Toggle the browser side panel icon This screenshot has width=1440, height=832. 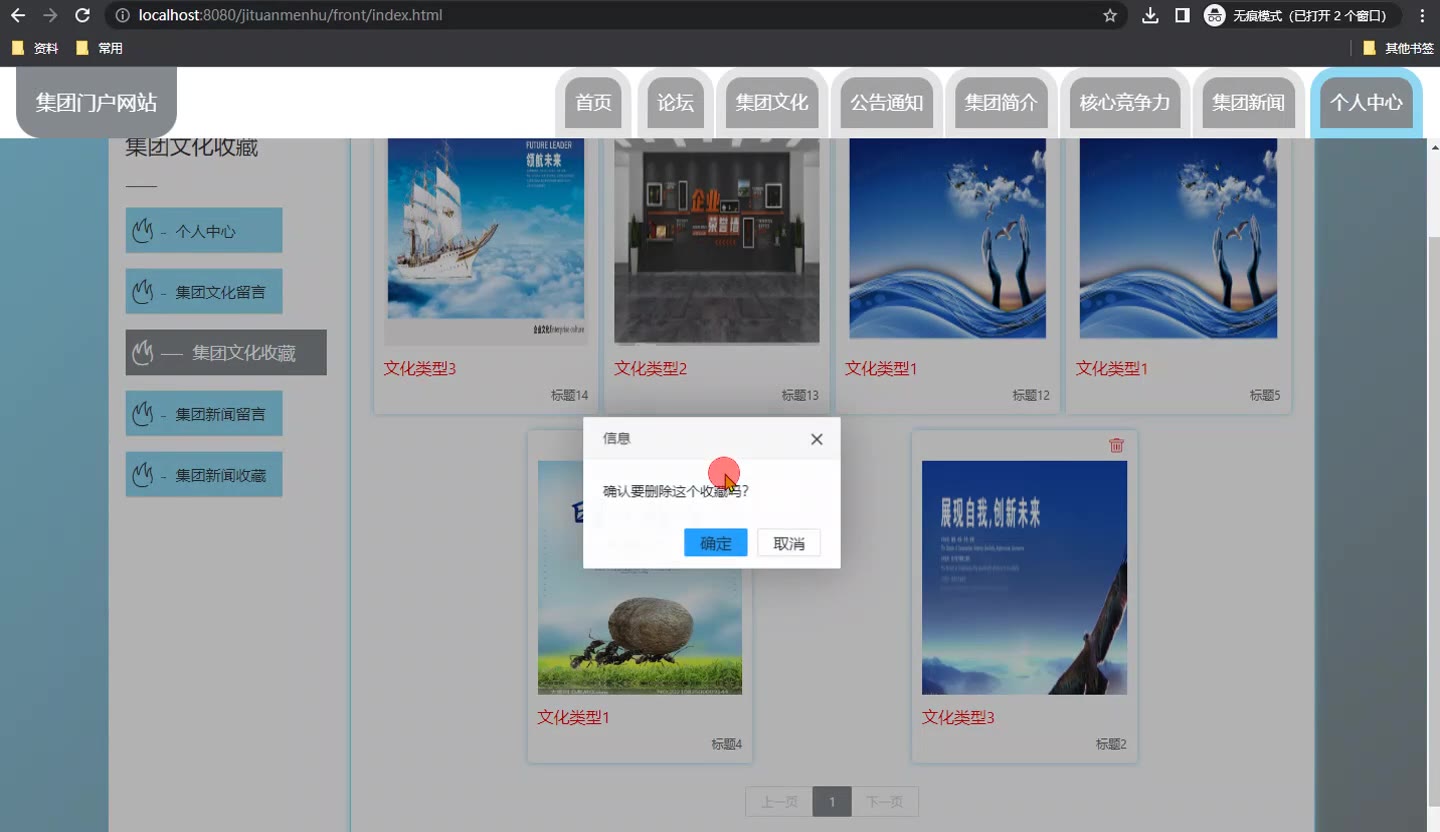tap(1181, 15)
